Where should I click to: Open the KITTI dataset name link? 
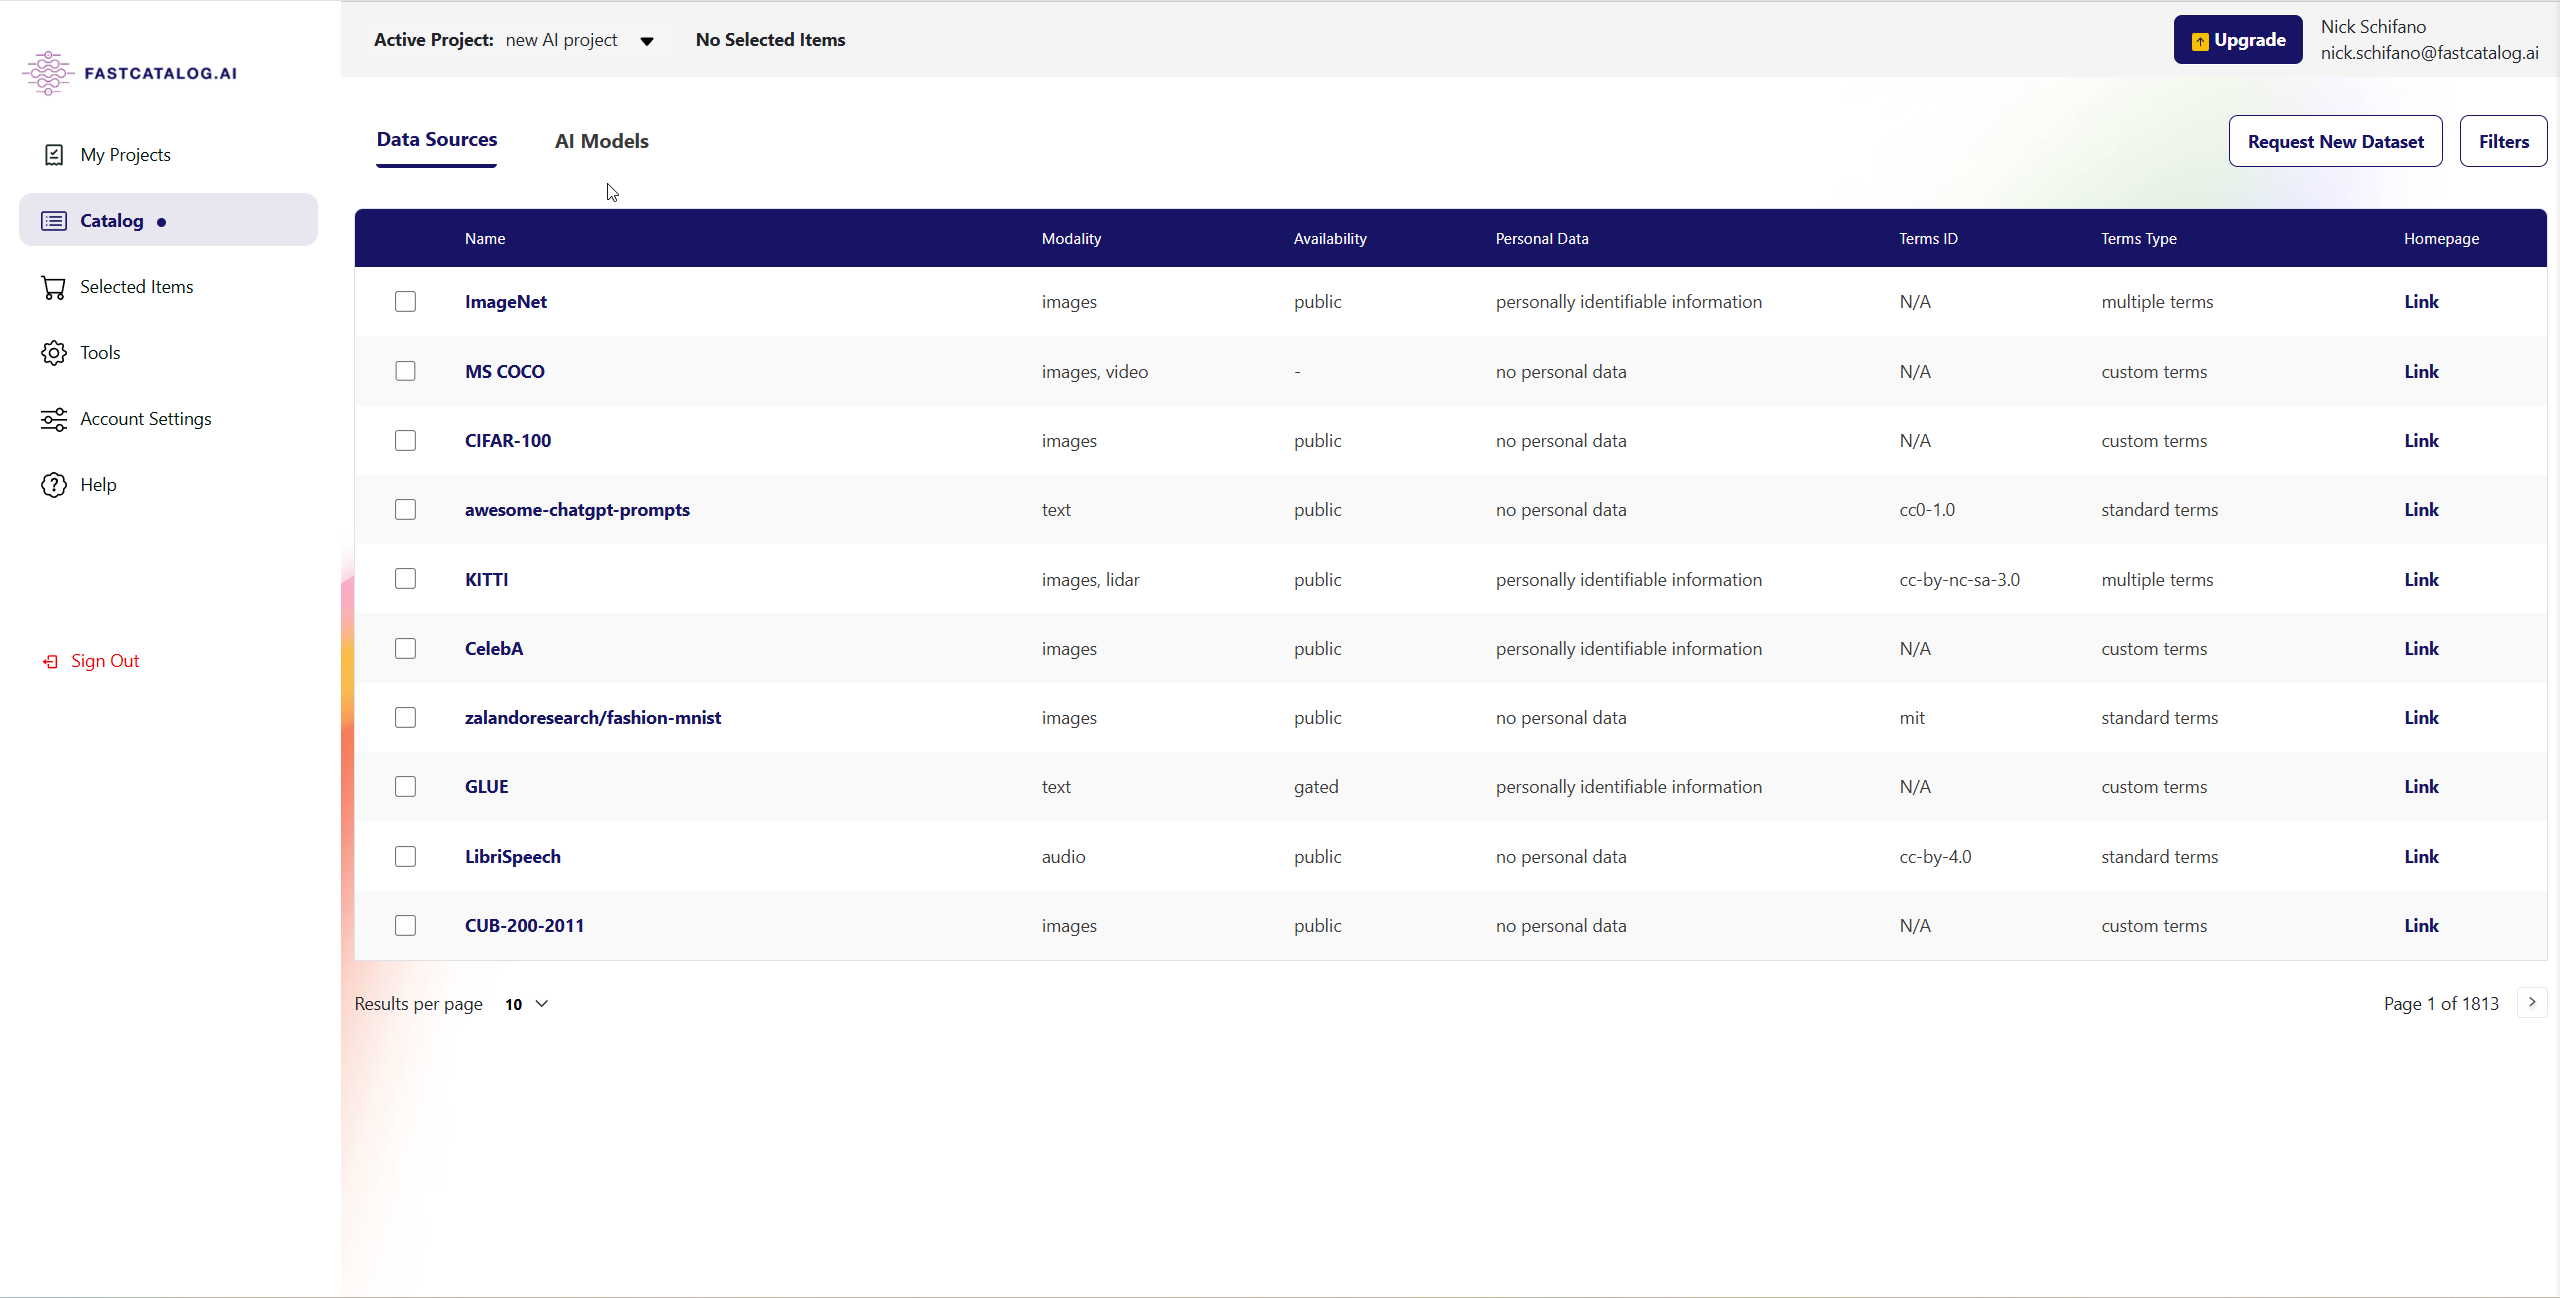pyautogui.click(x=486, y=579)
